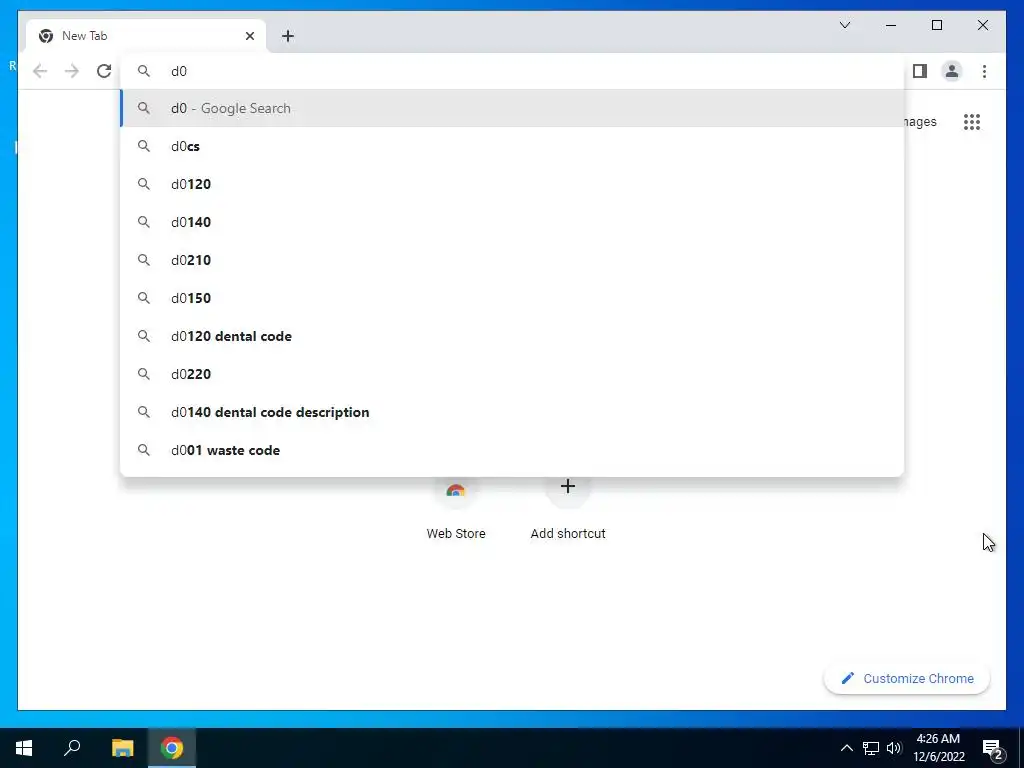Open a new tab with the plus icon

click(288, 36)
